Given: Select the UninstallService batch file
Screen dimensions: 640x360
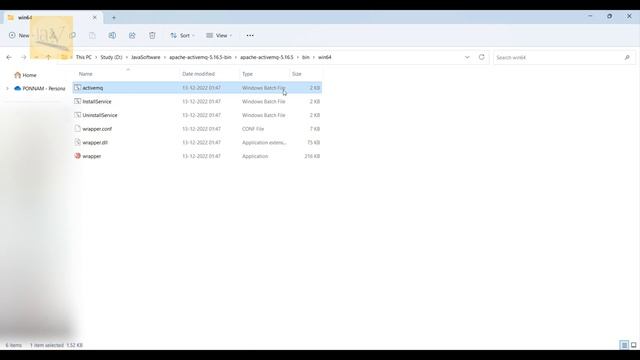Looking at the screenshot, I should pyautogui.click(x=197, y=115).
